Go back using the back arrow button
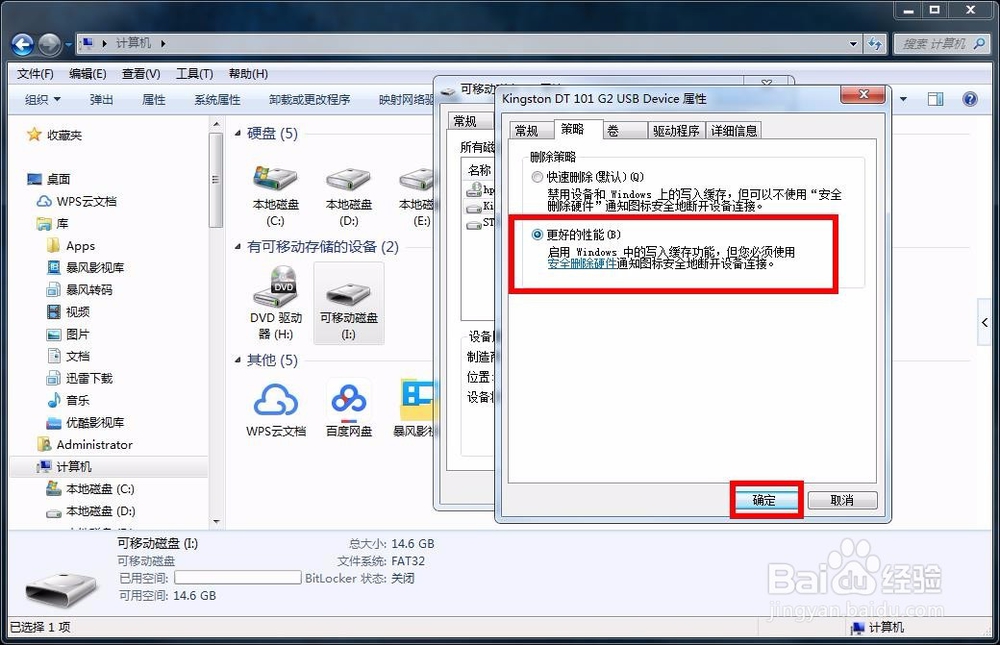This screenshot has width=1000, height=645. 23,45
